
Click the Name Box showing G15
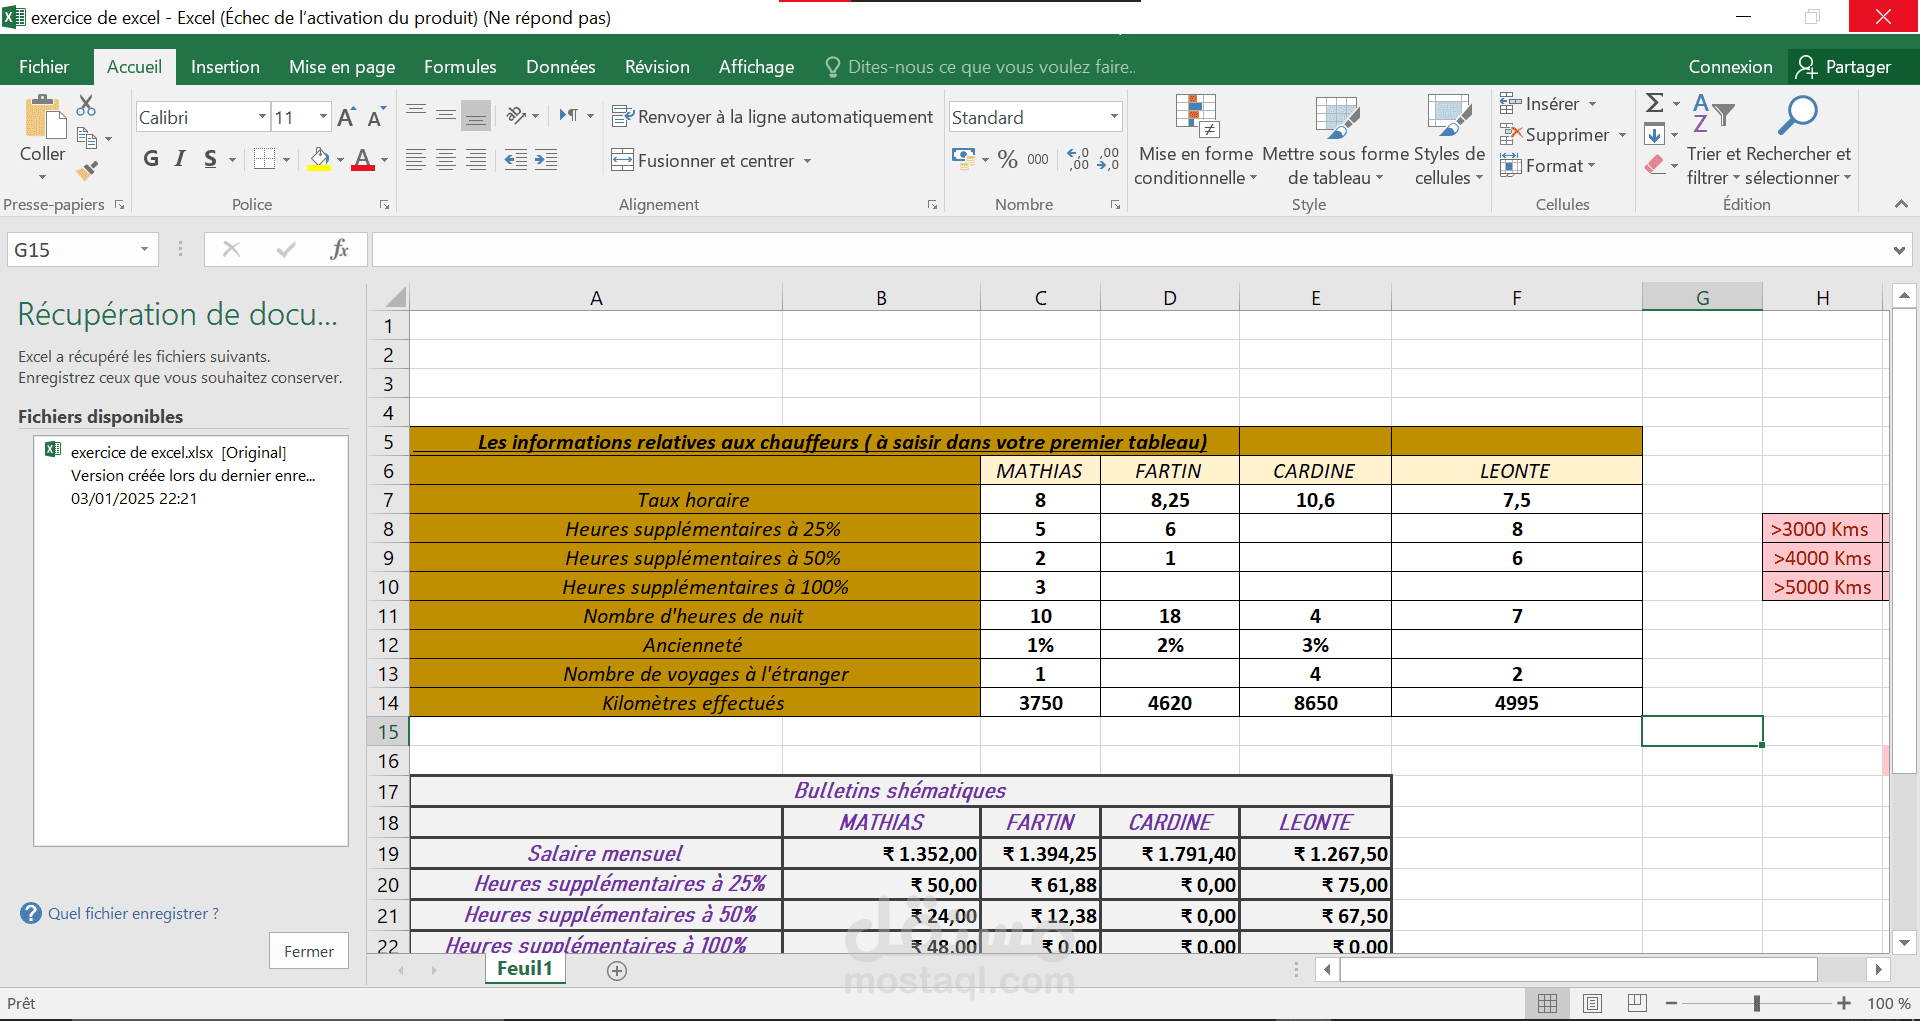83,250
